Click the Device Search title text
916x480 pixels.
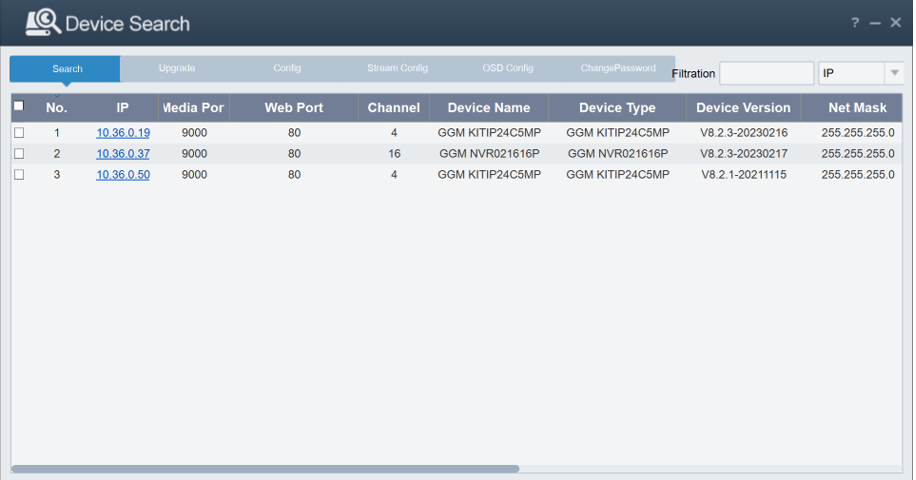tap(127, 24)
